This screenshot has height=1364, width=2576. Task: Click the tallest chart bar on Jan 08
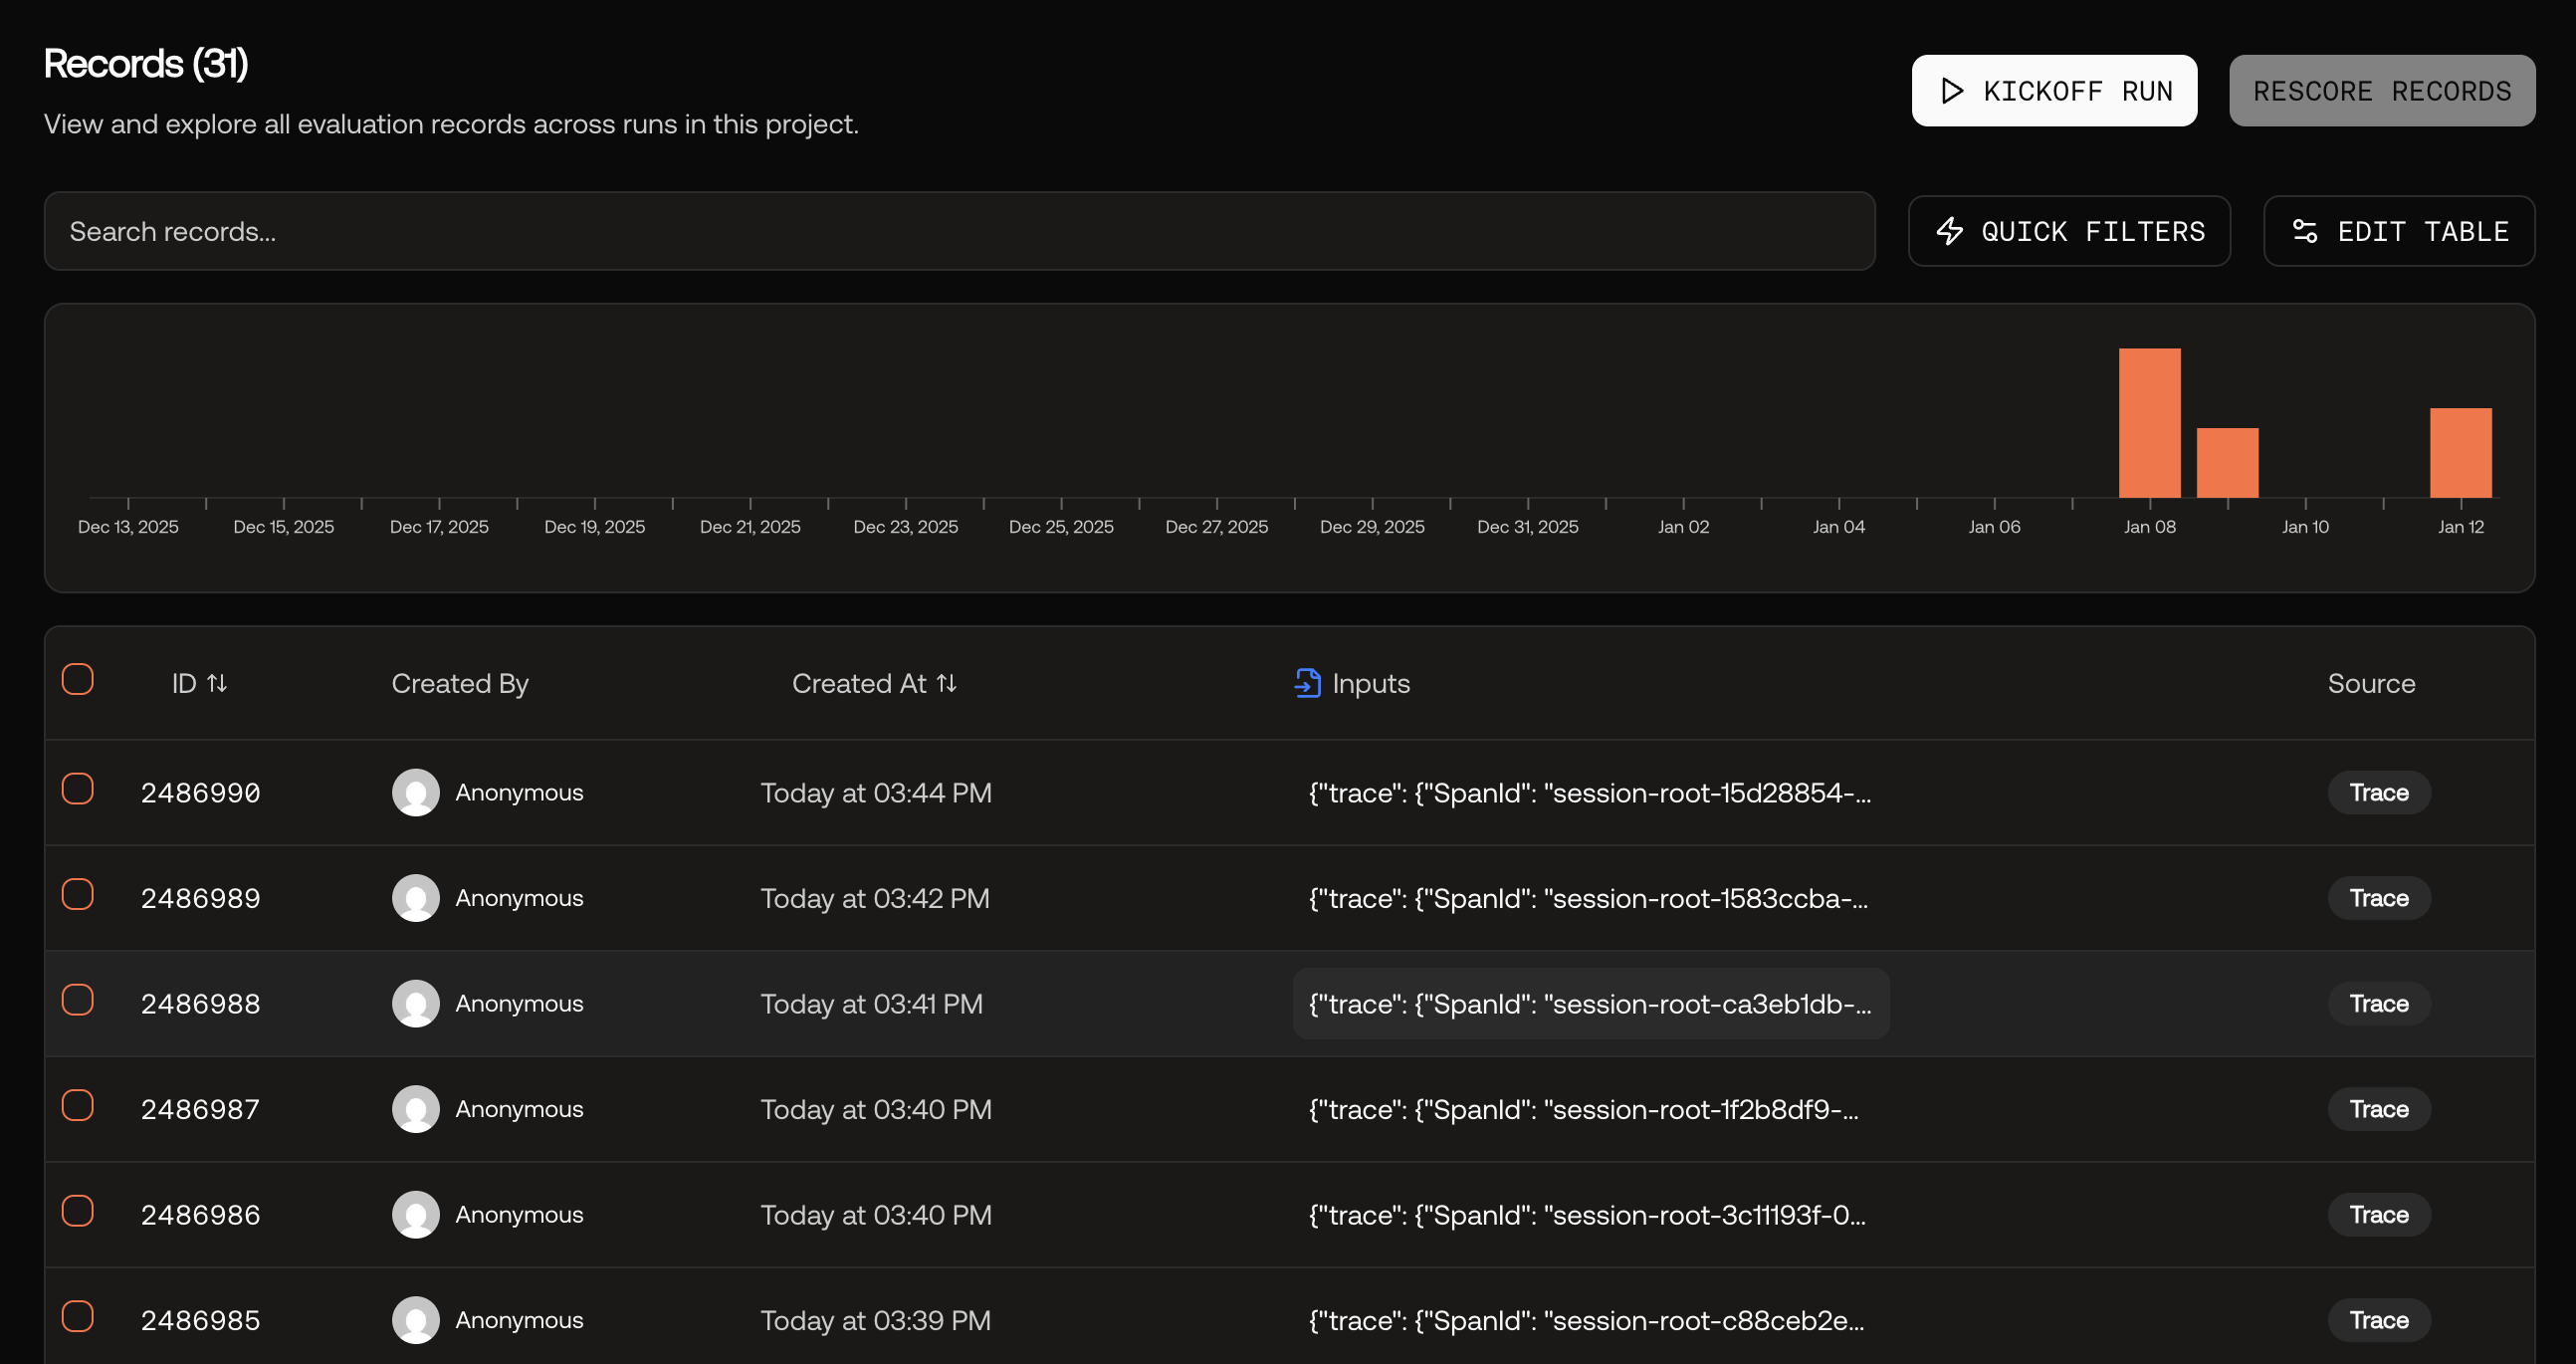[x=2149, y=423]
